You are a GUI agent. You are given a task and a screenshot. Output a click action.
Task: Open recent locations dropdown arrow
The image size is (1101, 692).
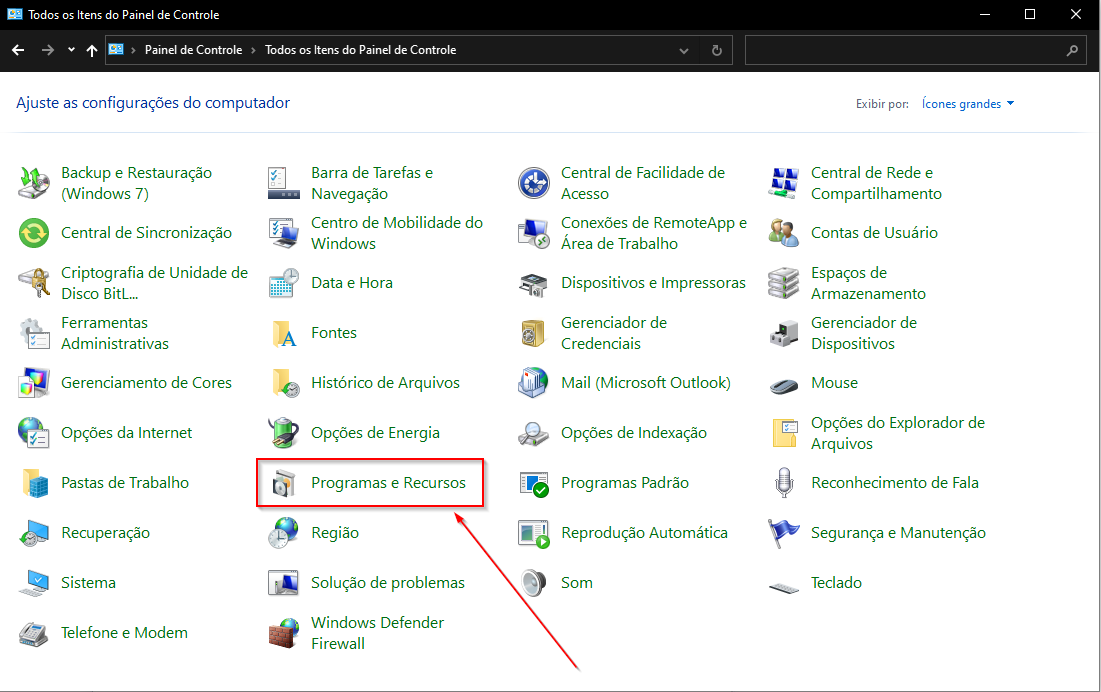71,50
